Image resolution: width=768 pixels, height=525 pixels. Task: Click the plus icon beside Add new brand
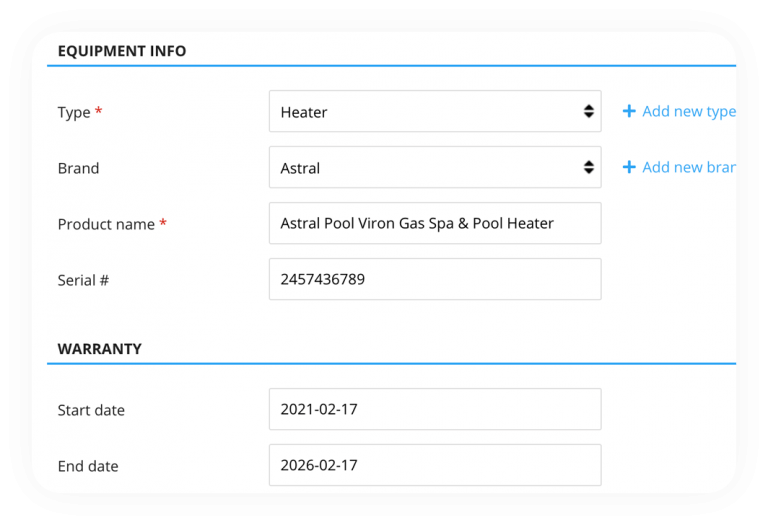click(x=629, y=168)
